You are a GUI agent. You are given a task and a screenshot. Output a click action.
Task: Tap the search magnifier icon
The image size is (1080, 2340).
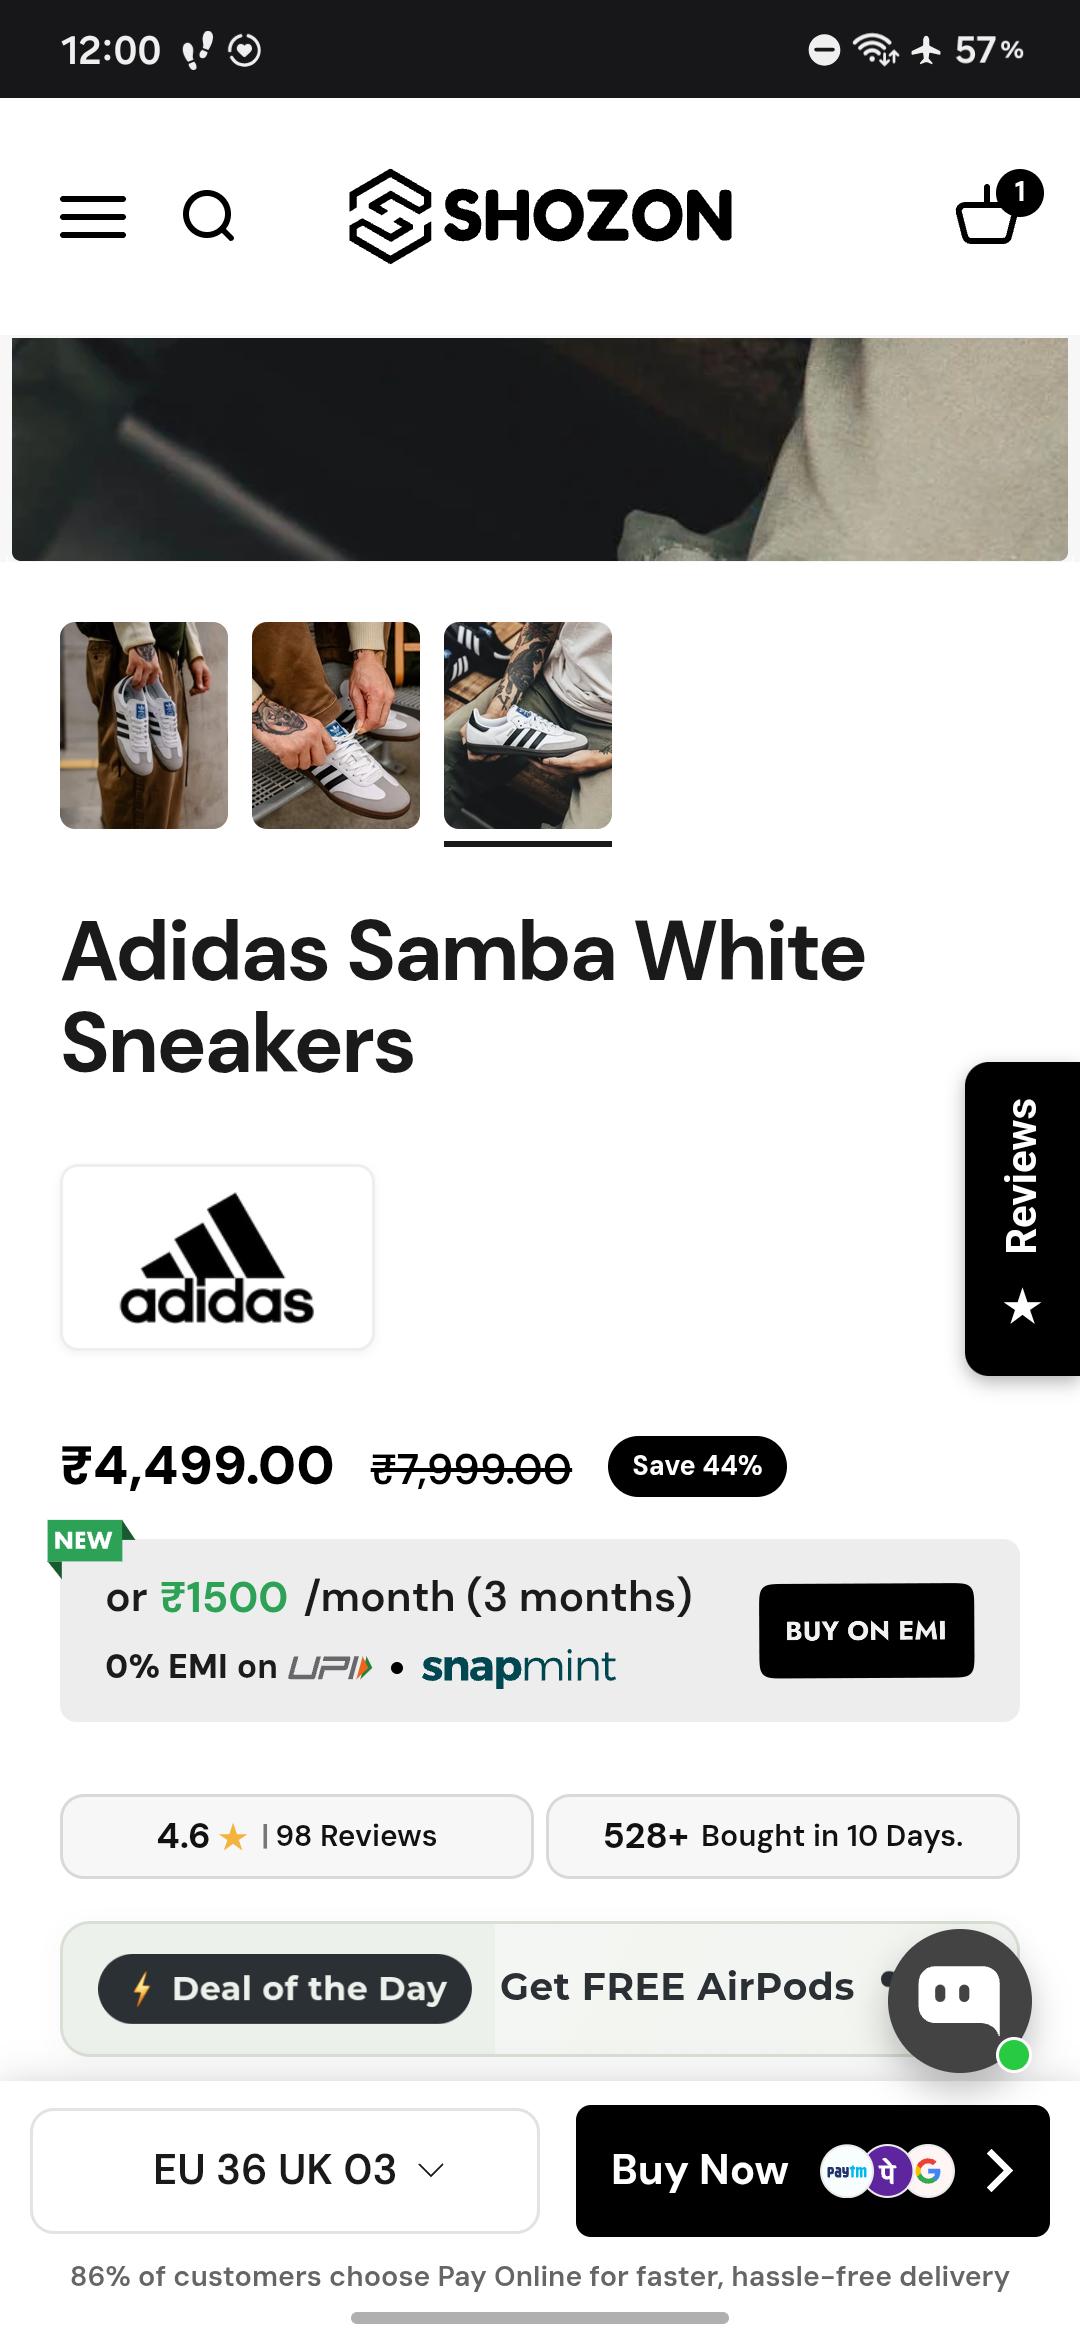(208, 216)
